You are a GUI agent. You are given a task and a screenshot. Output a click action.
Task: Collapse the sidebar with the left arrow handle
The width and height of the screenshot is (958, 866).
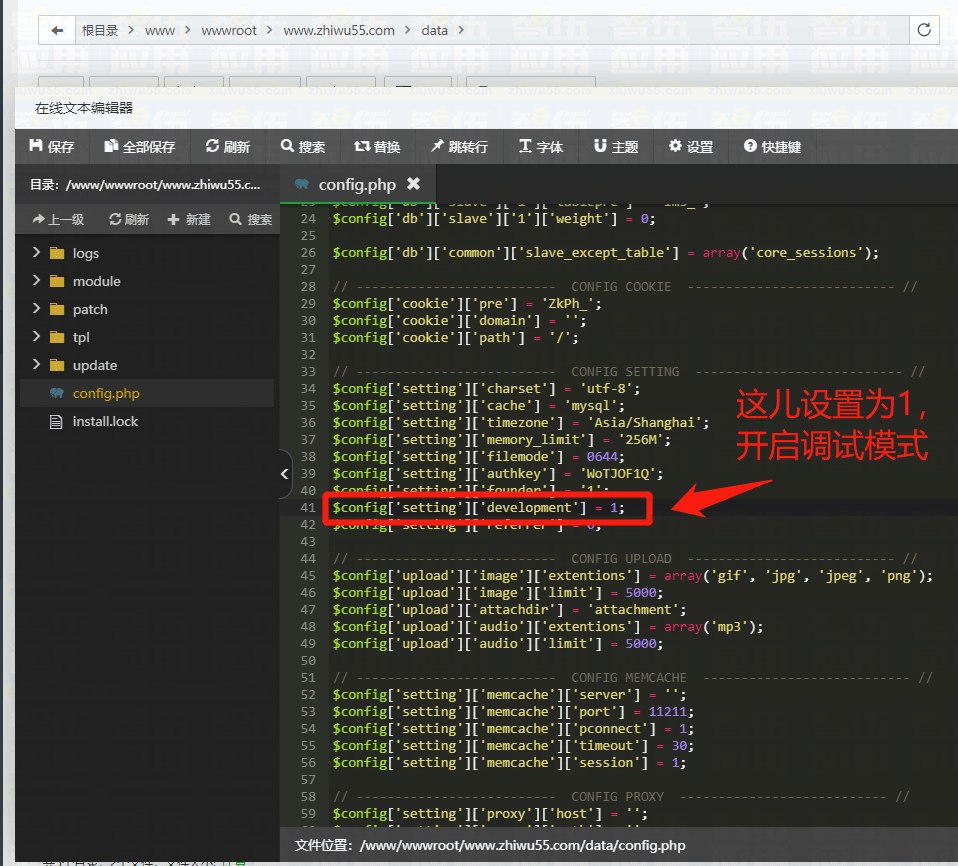coord(285,474)
